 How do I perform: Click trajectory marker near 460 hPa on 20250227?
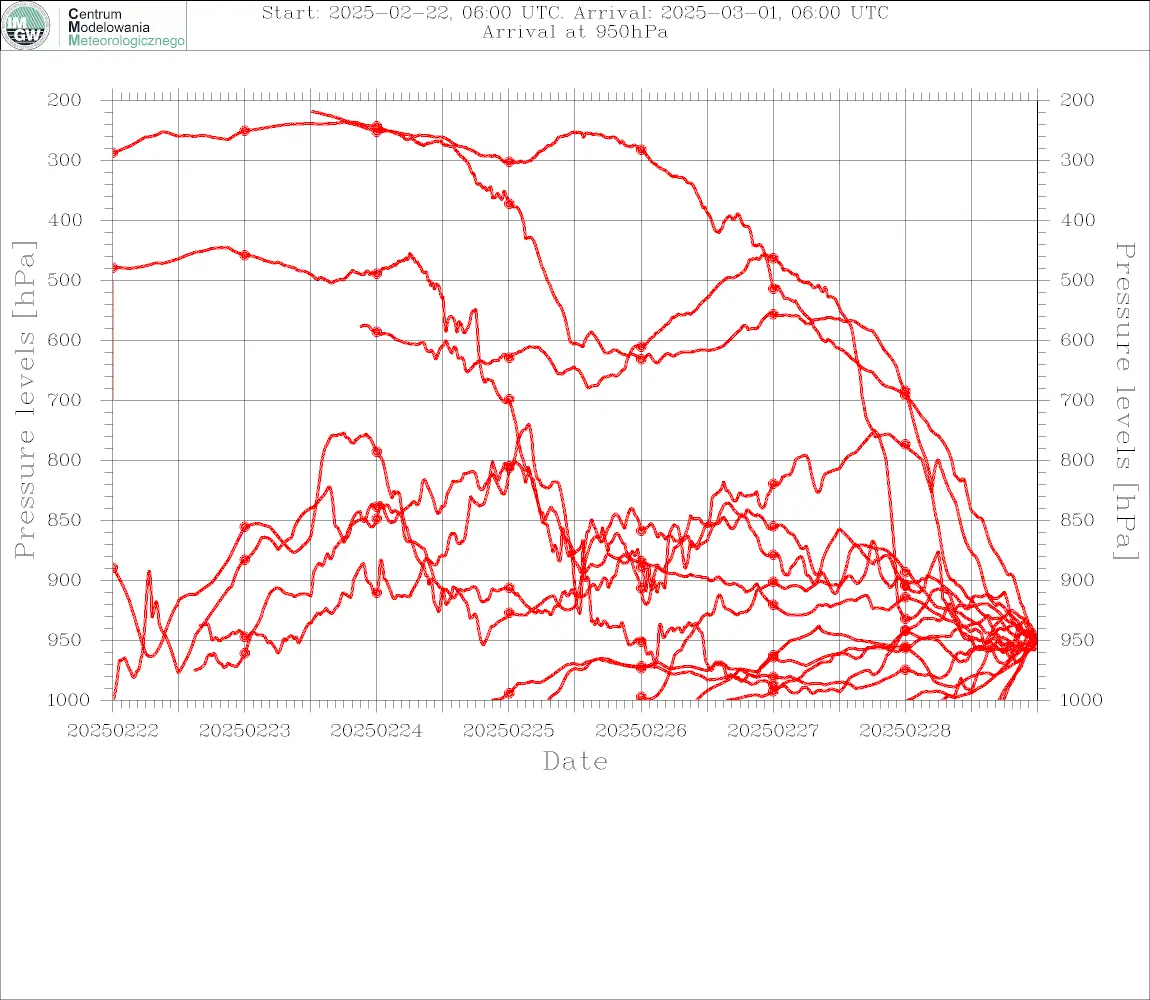(x=773, y=258)
